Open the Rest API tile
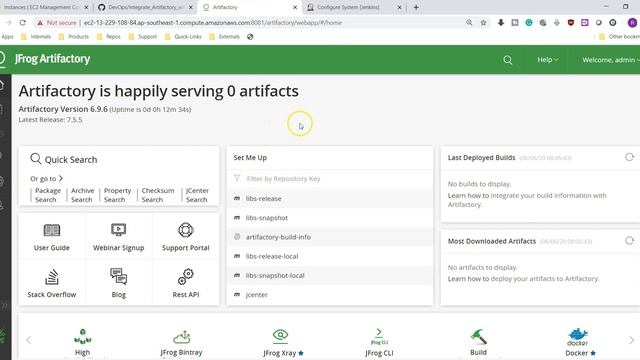The width and height of the screenshot is (640, 360). (185, 283)
